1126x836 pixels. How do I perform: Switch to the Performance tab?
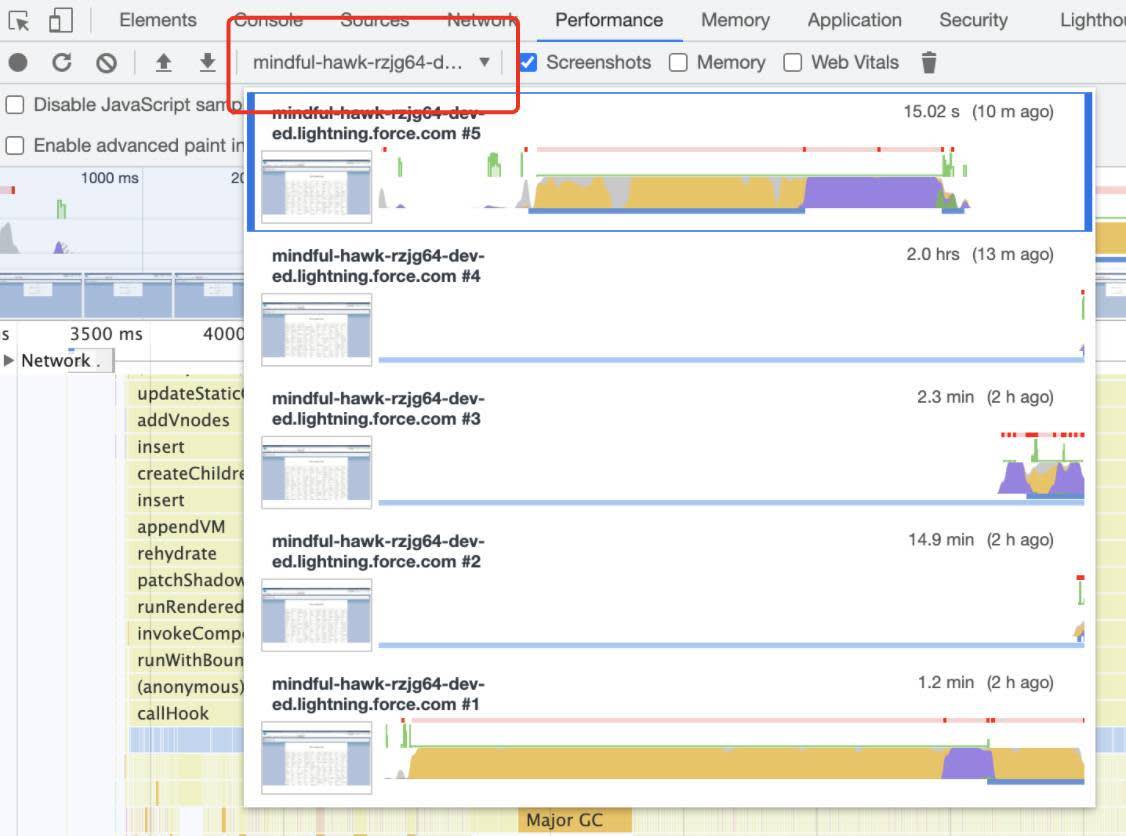[x=609, y=20]
